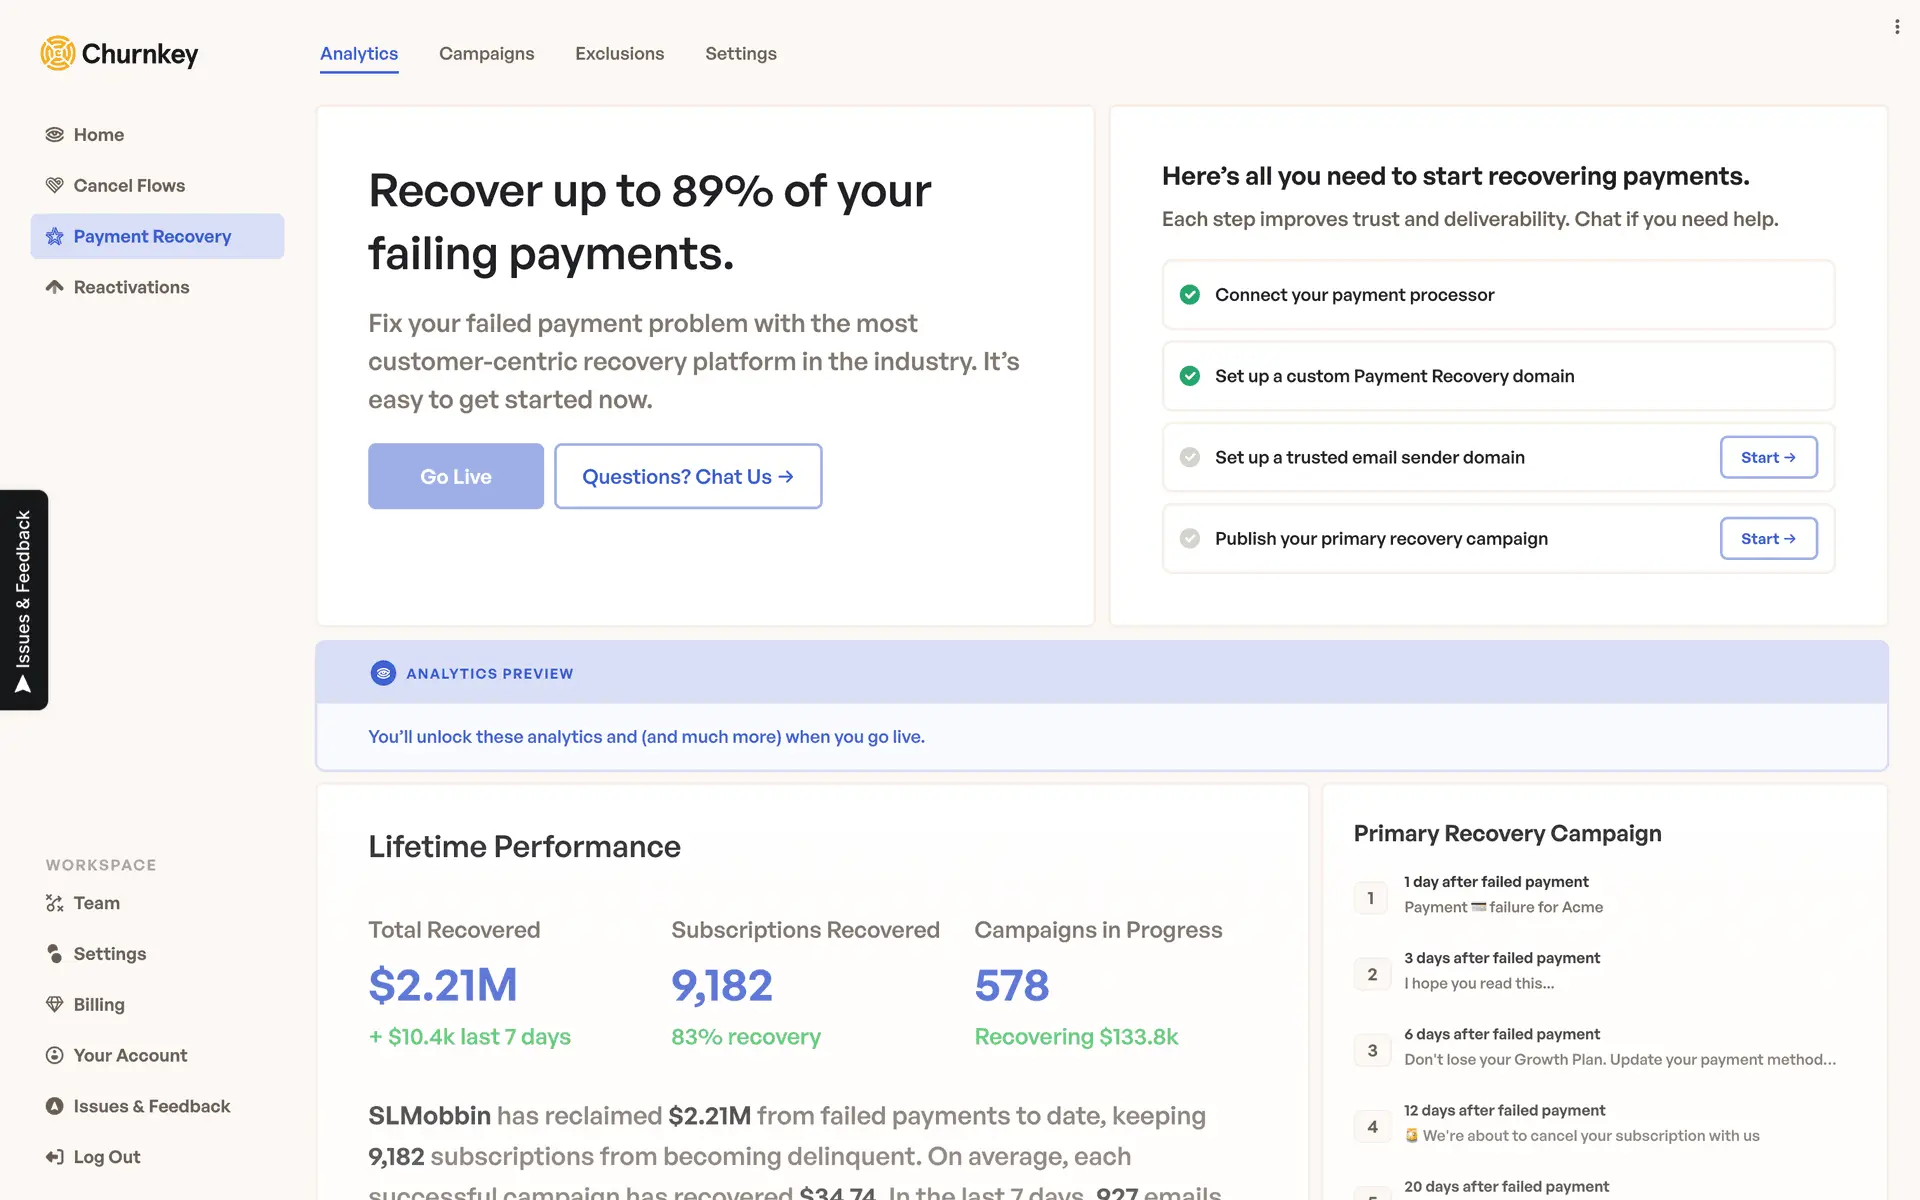Click Questions? Chat Us button
The width and height of the screenshot is (1920, 1200).
point(688,477)
